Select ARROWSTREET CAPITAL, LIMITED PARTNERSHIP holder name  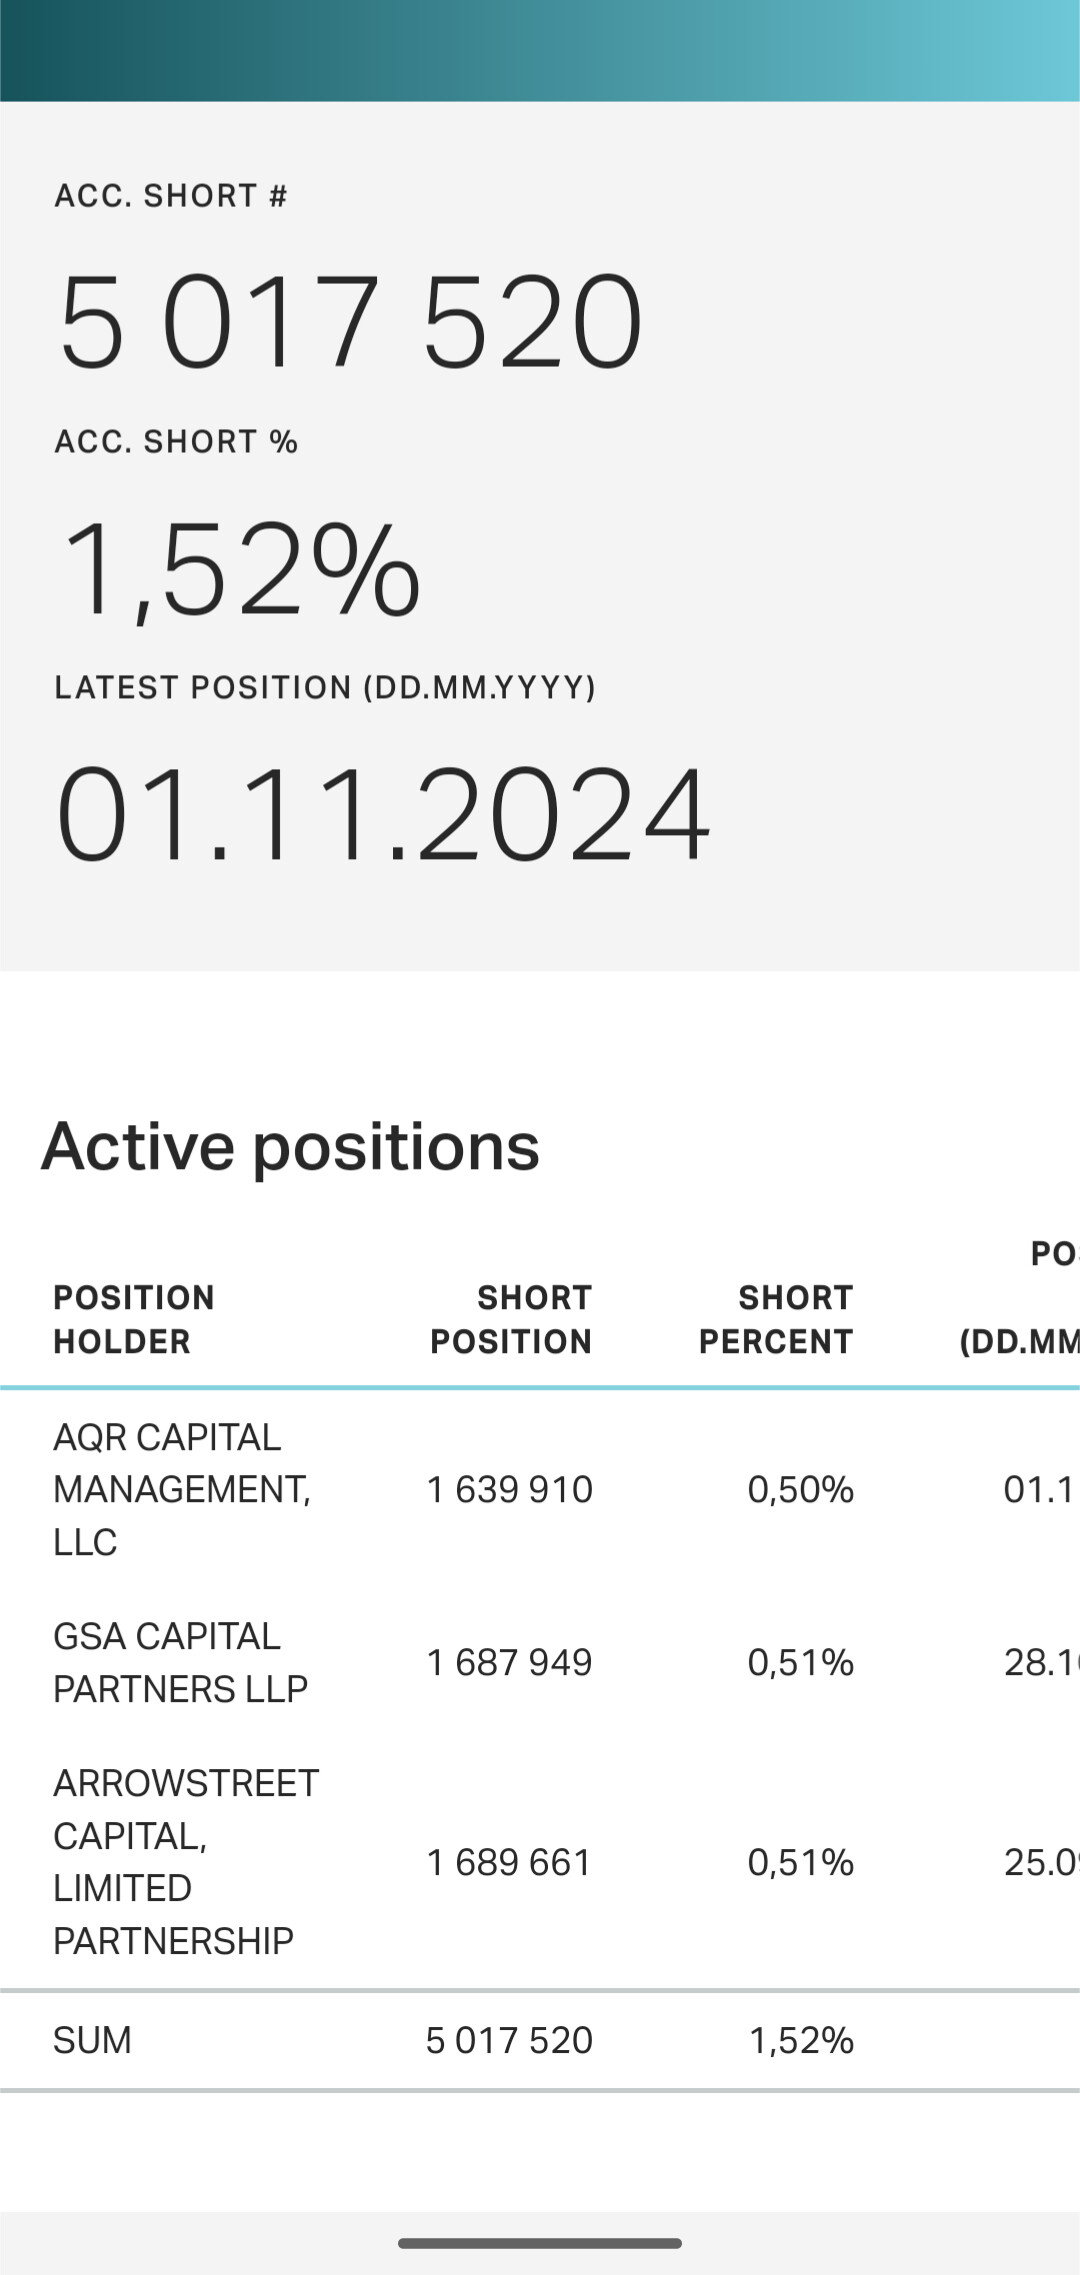click(186, 1862)
